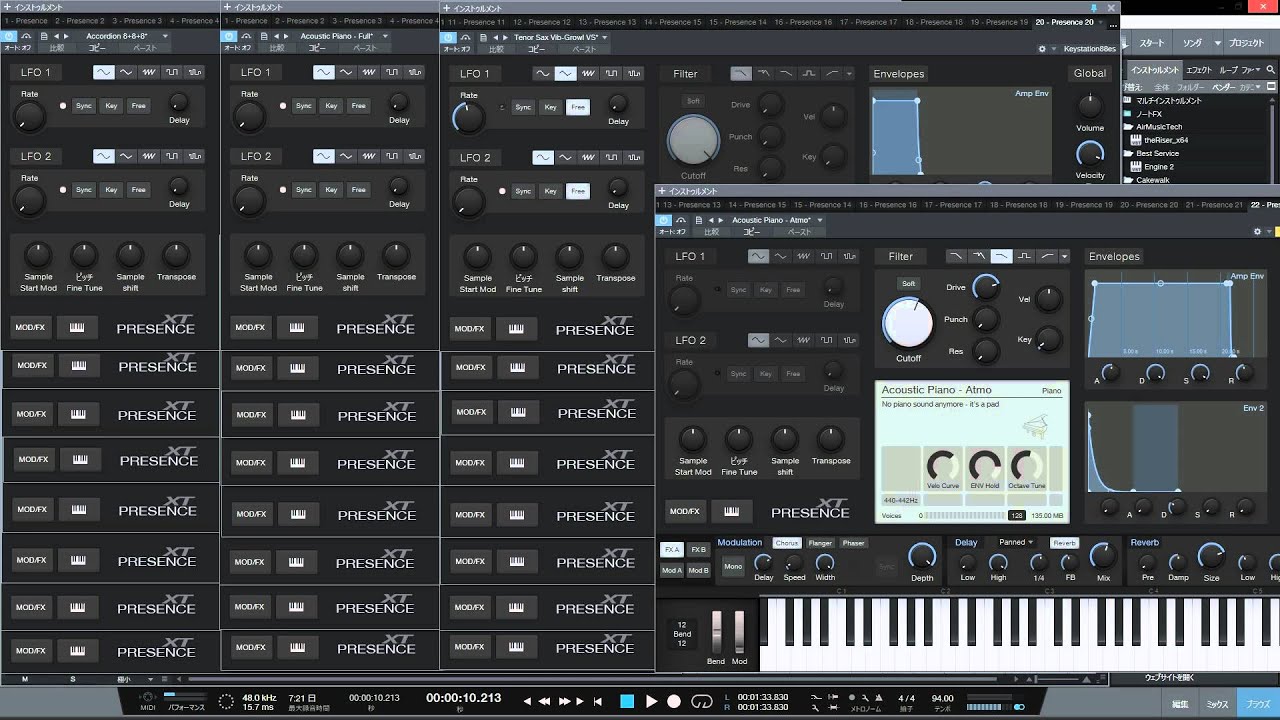
Task: Choose first low-pass filter shape in Atmo window
Action: coord(956,256)
